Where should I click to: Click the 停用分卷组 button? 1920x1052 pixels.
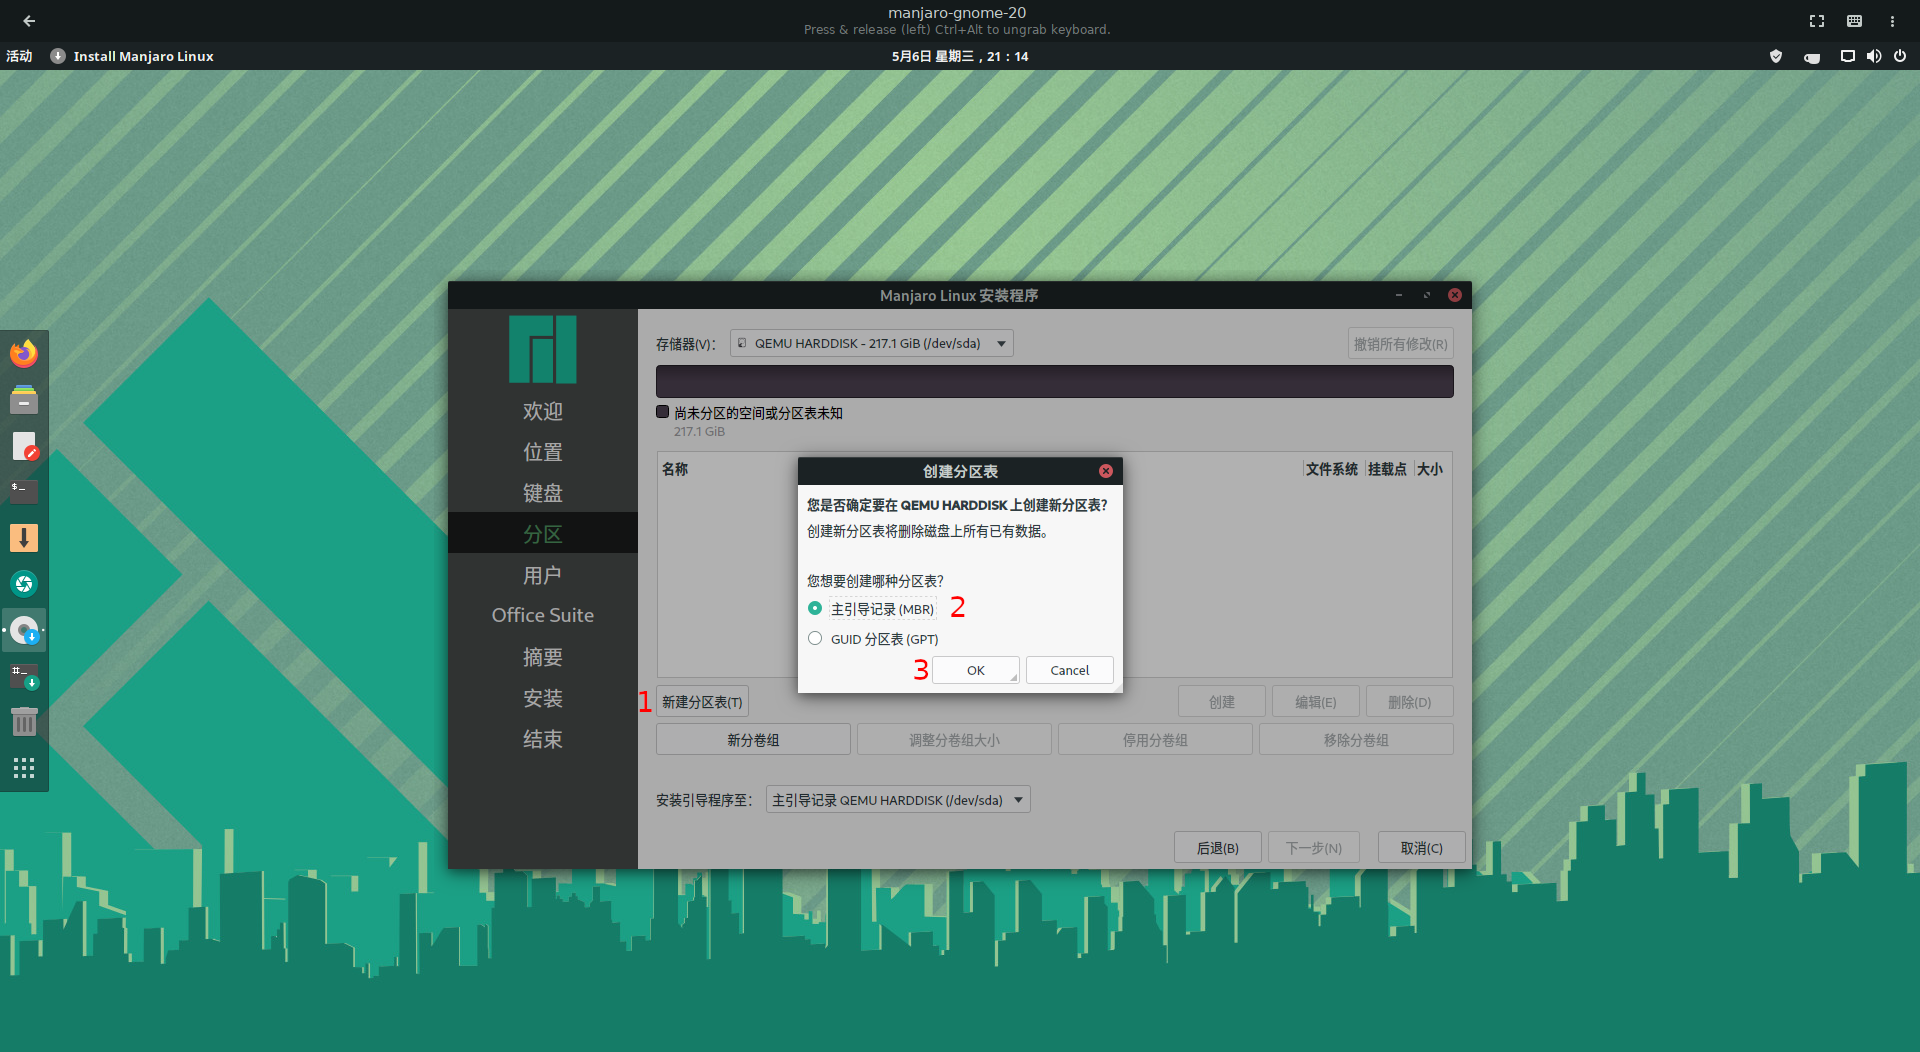[x=1155, y=740]
